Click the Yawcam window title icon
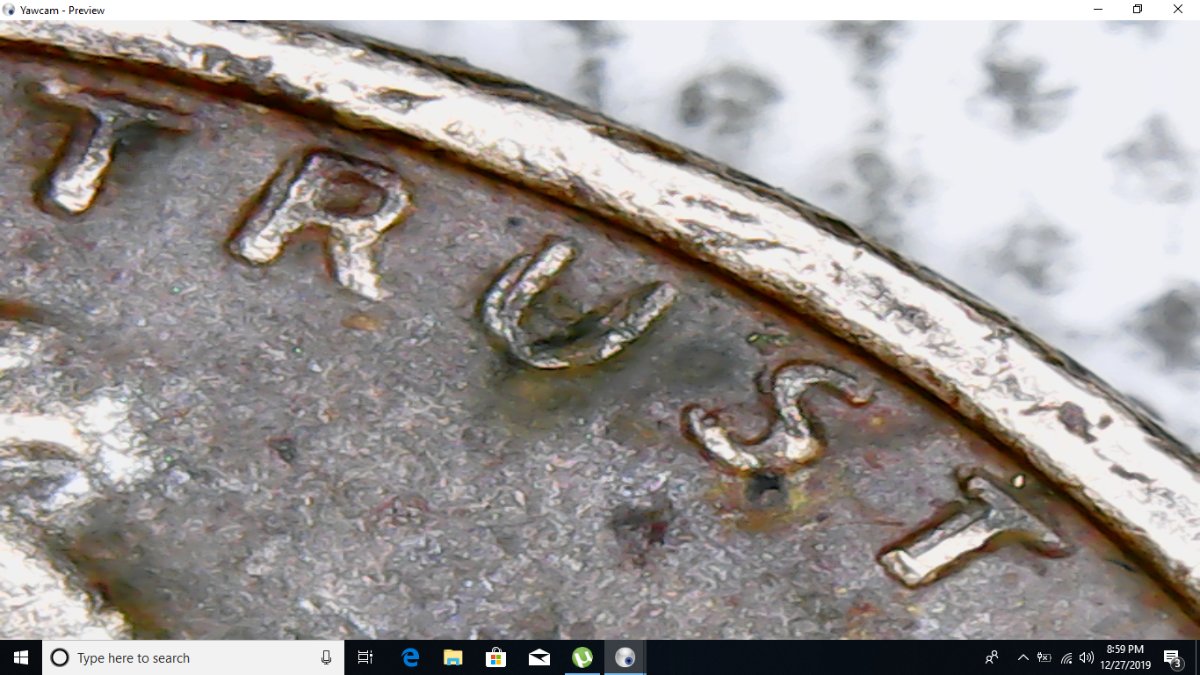 pos(9,10)
